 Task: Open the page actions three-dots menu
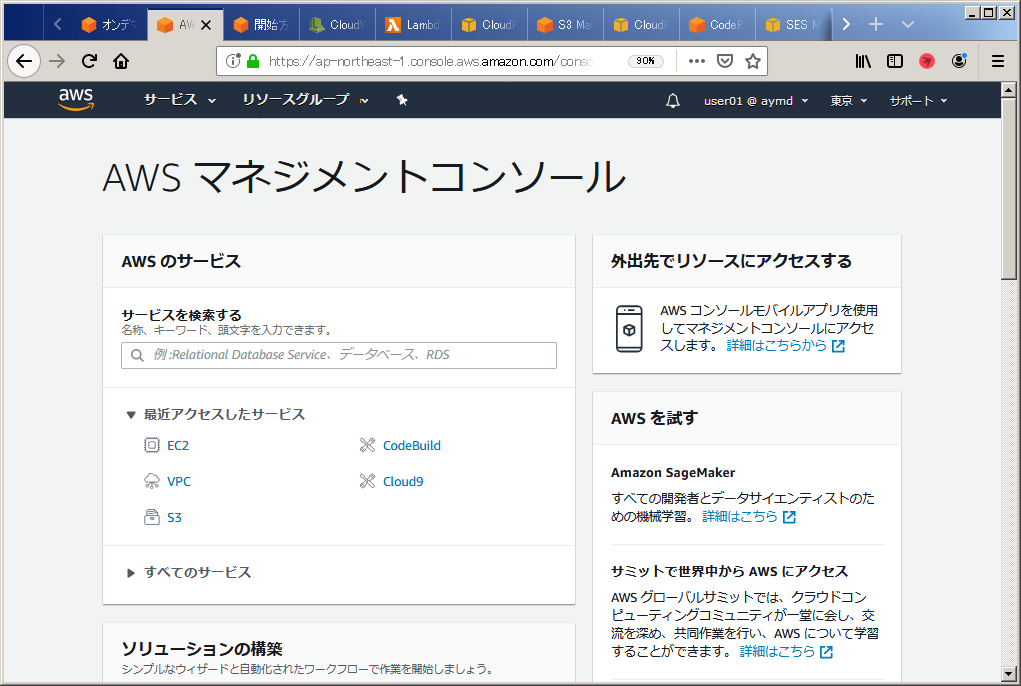[697, 61]
